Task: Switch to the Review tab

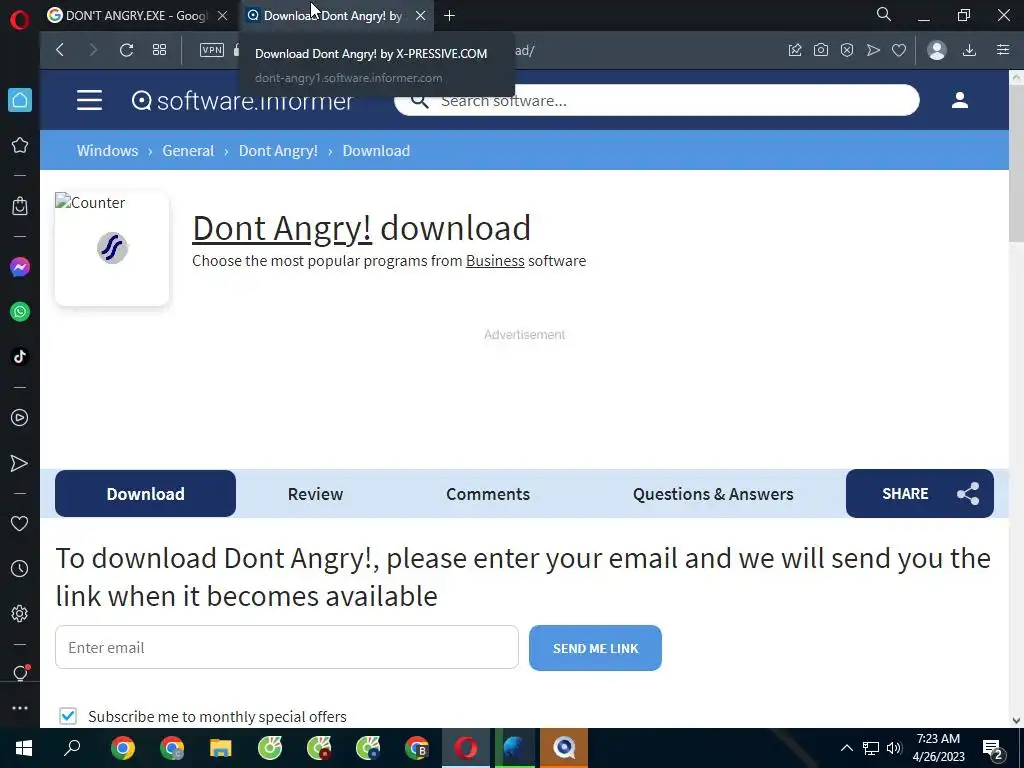Action: [x=315, y=494]
